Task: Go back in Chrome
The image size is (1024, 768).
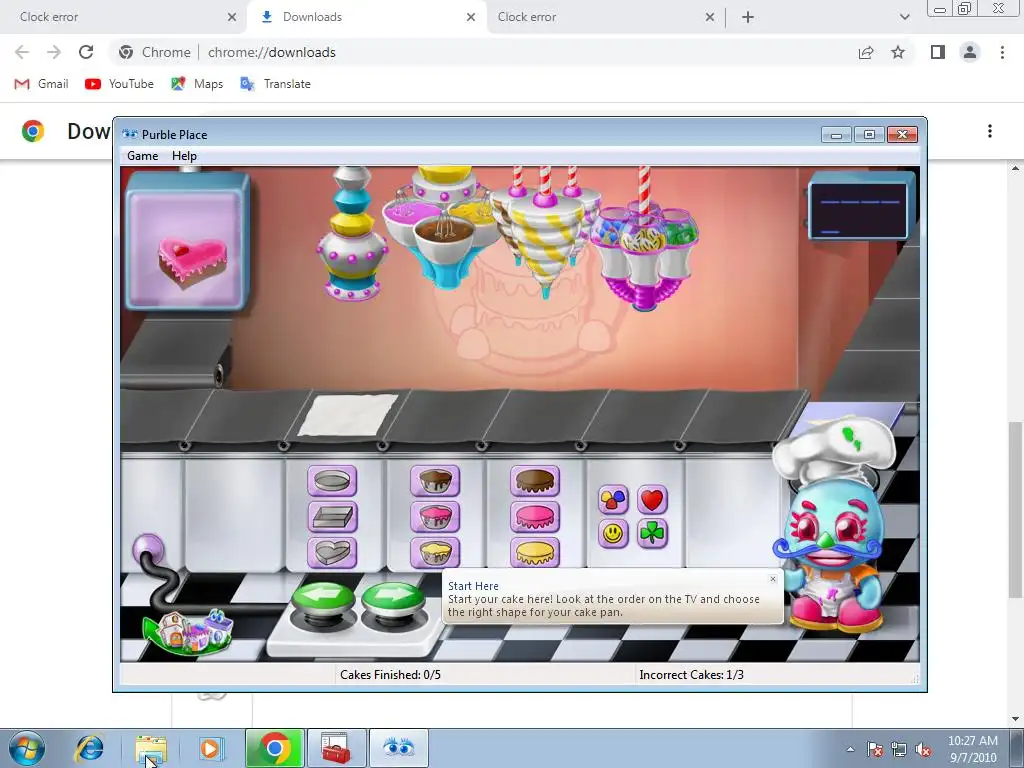Action: click(x=22, y=52)
